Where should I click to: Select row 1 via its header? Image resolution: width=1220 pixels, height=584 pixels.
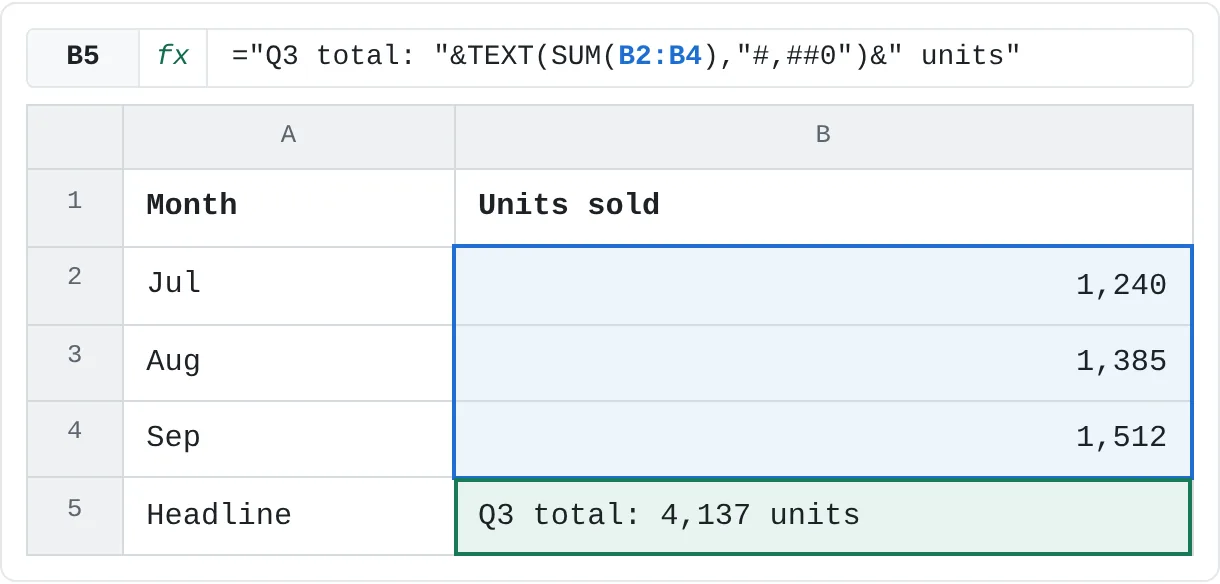coord(75,208)
